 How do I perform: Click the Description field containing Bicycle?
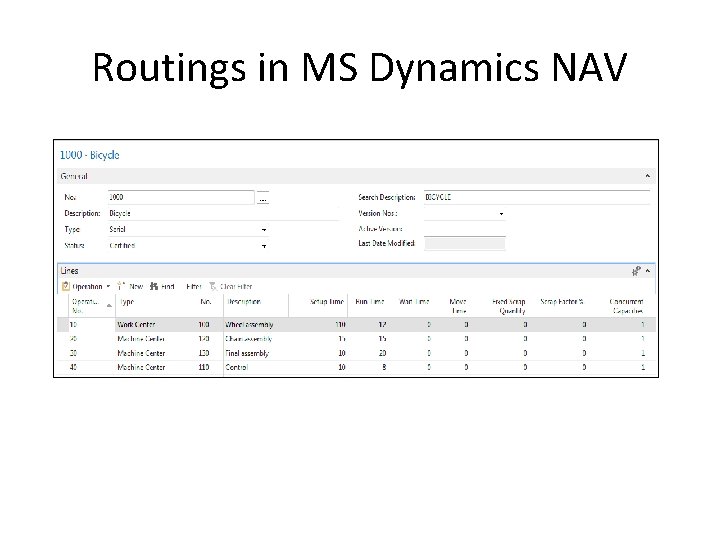pyautogui.click(x=224, y=214)
